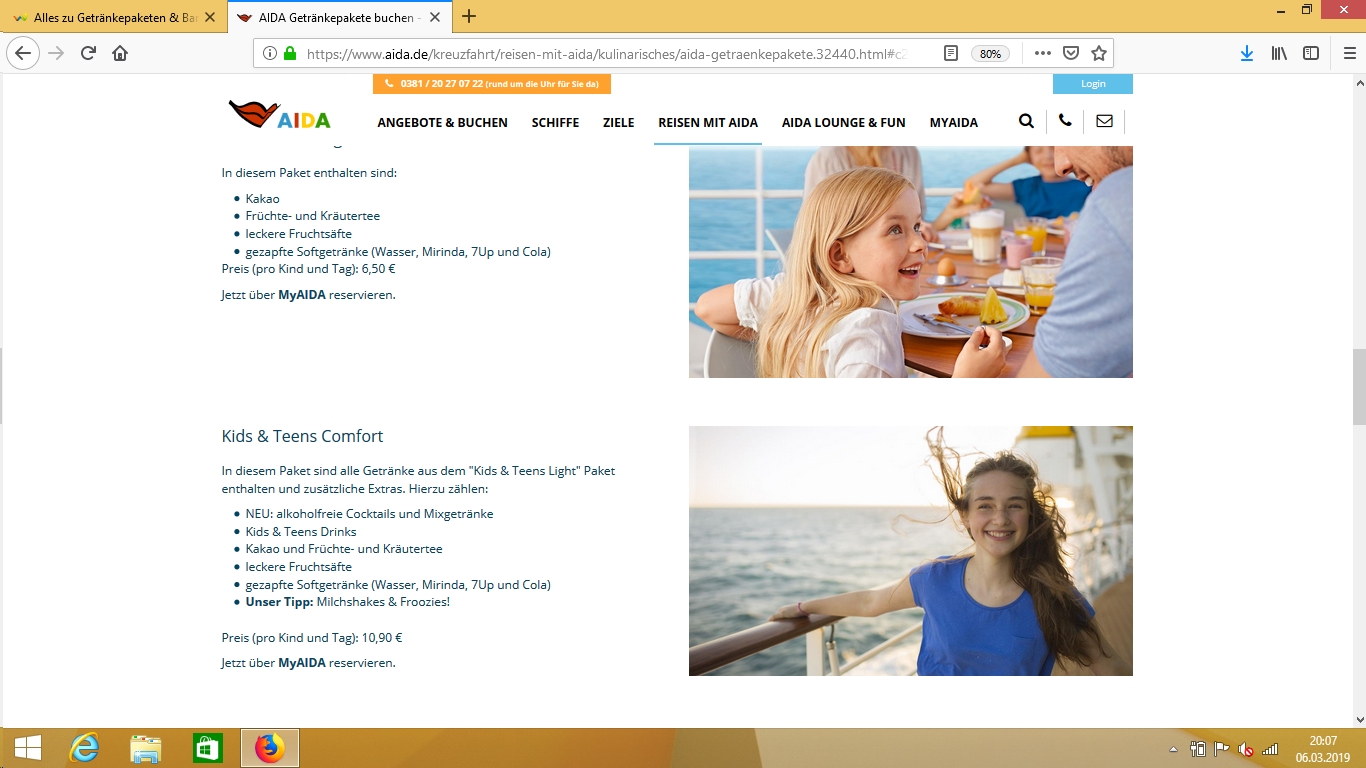
Task: Open the page actions three-dot menu
Action: click(x=1042, y=53)
